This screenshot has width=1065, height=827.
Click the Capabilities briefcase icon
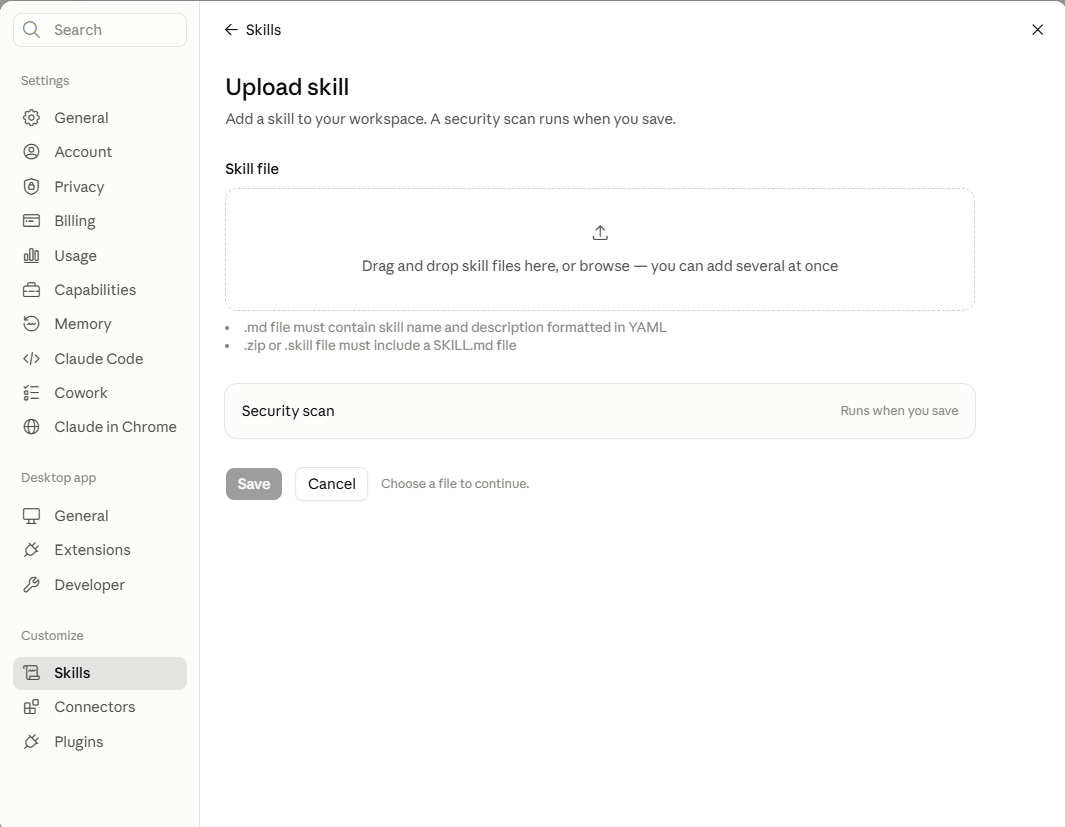pos(31,290)
